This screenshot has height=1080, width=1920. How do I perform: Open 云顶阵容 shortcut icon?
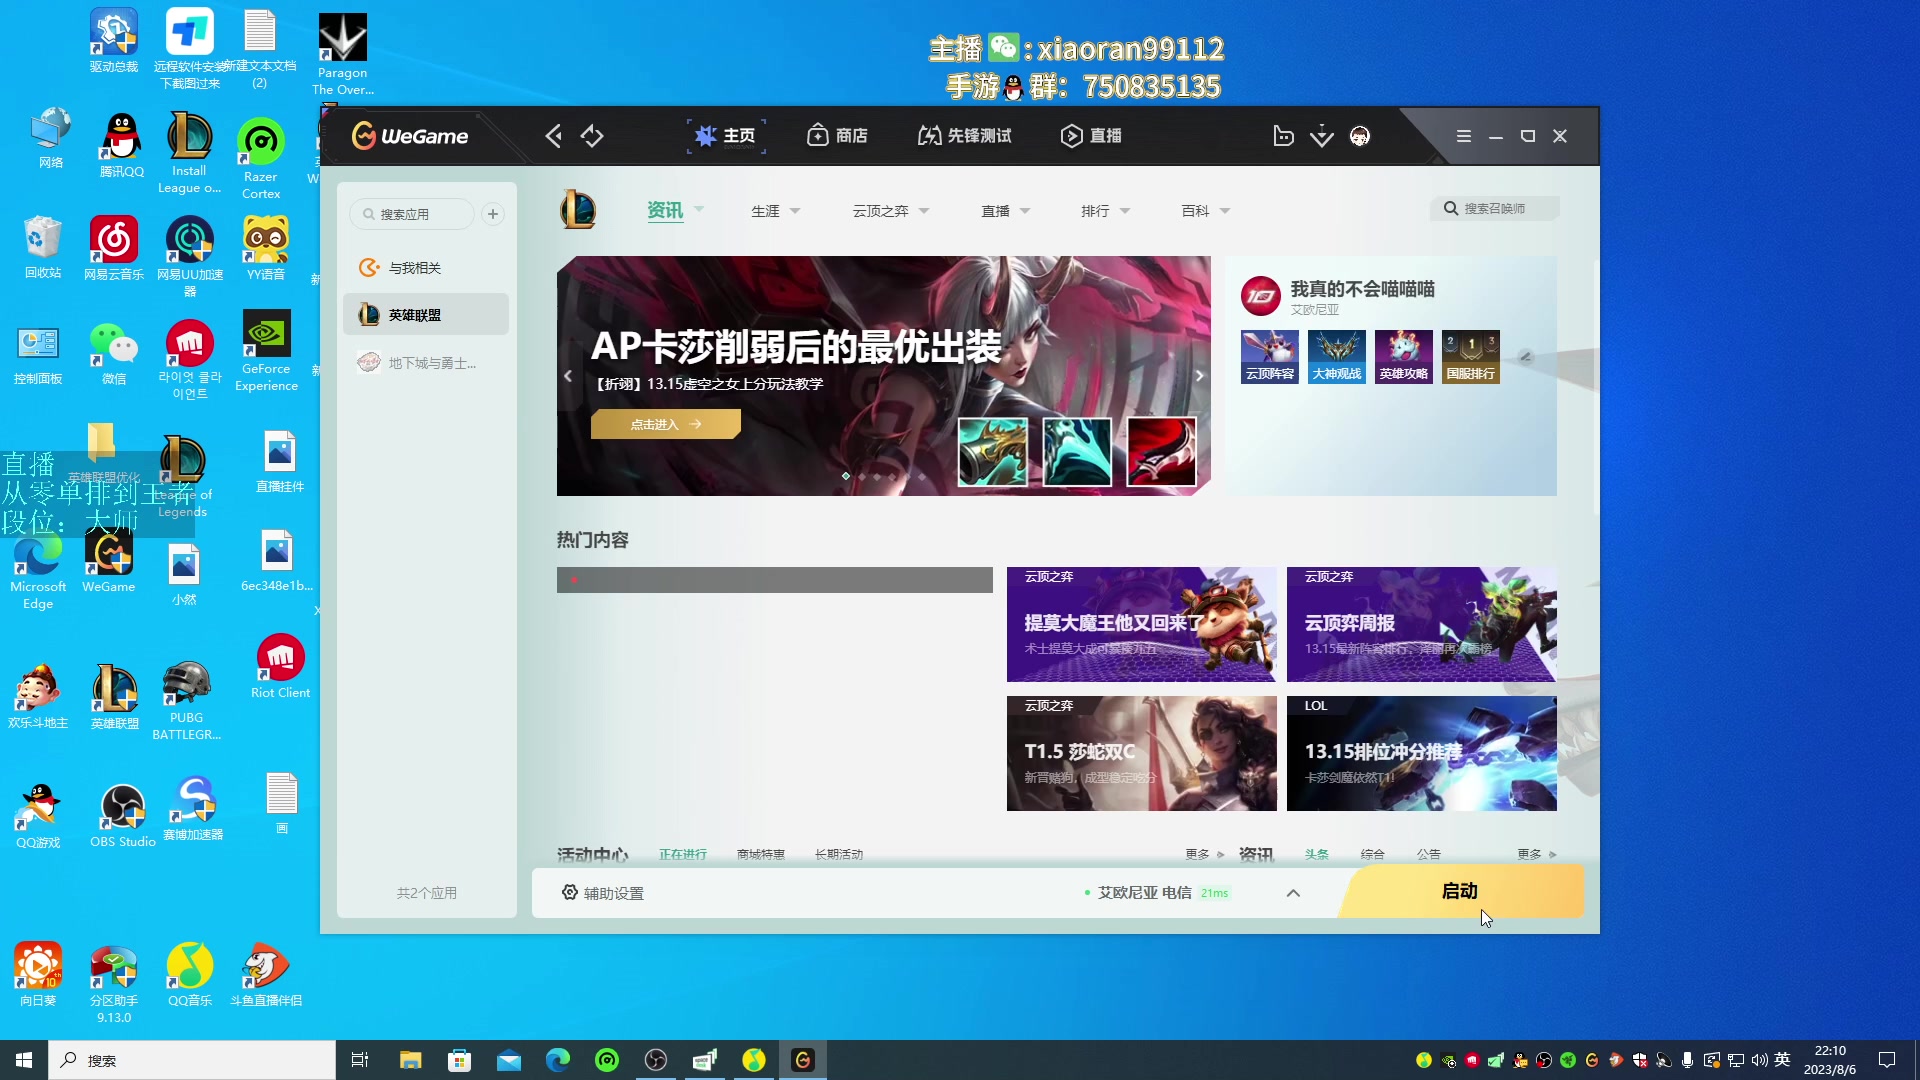tap(1270, 357)
